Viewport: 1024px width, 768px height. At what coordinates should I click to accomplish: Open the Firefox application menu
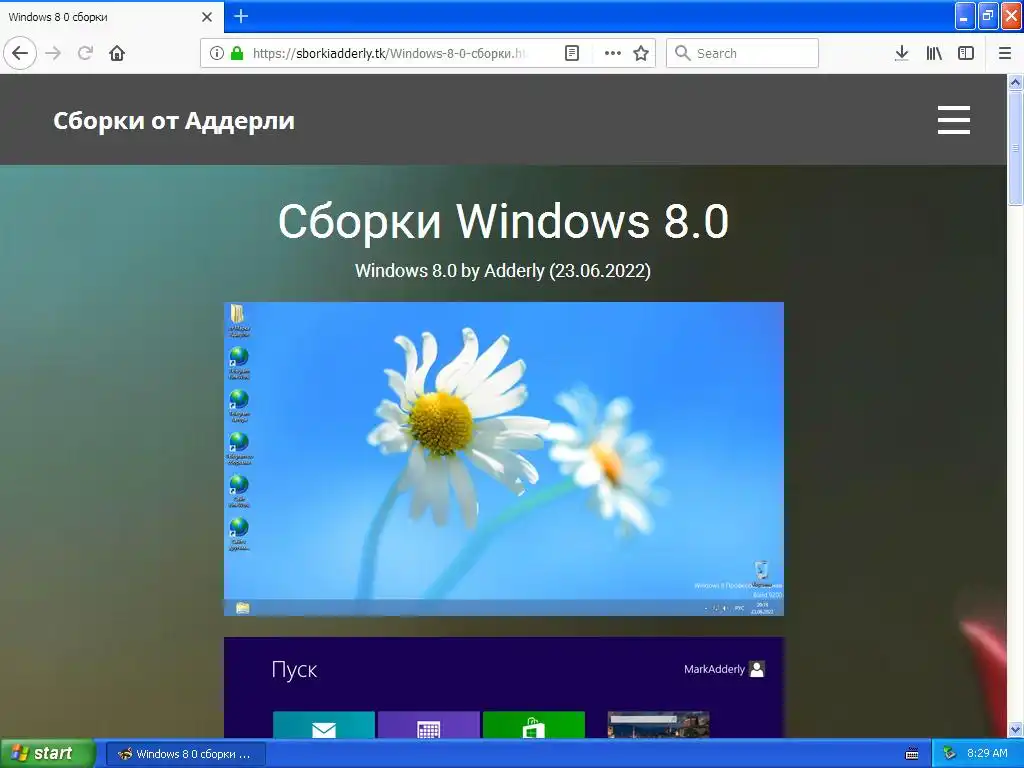[1004, 53]
